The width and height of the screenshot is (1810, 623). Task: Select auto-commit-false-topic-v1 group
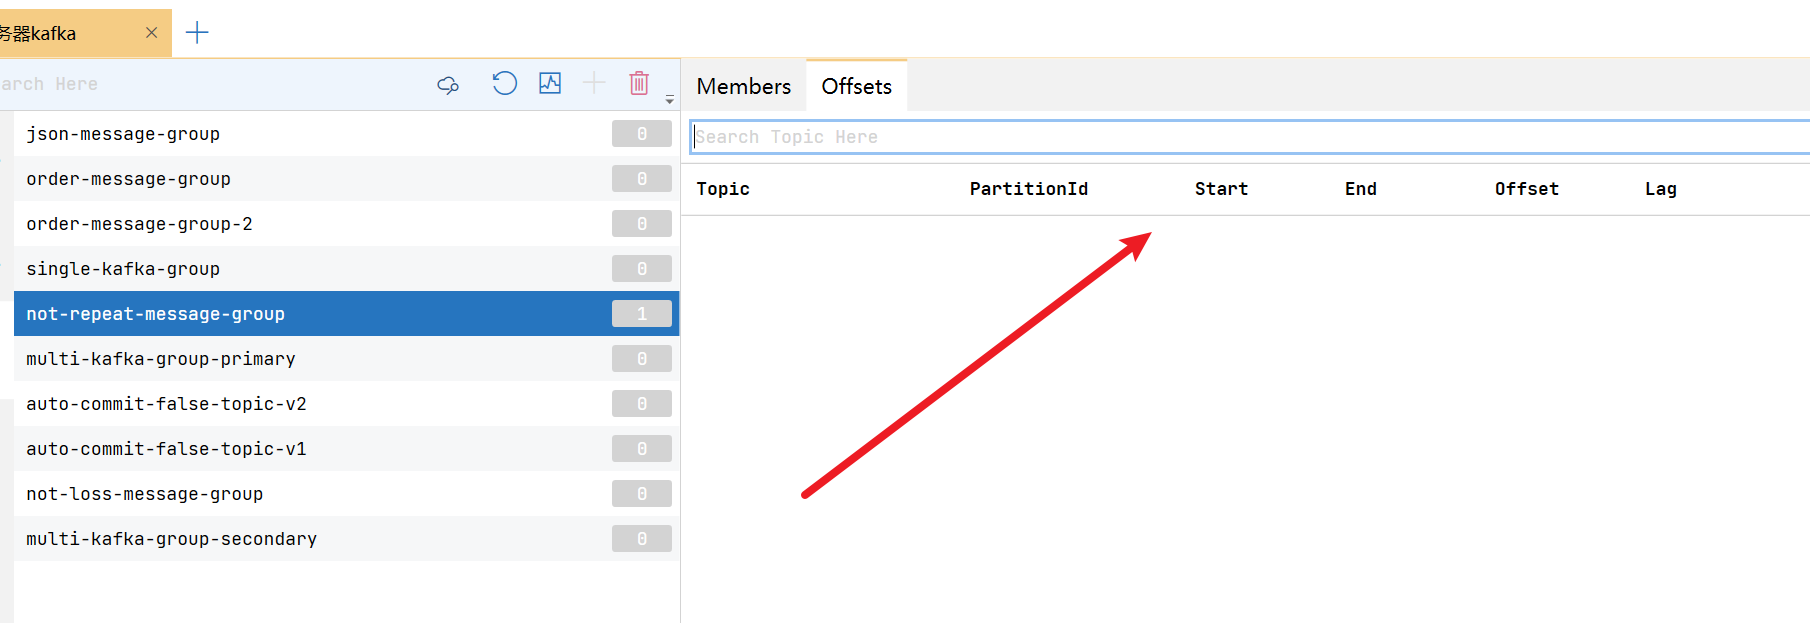coord(346,449)
